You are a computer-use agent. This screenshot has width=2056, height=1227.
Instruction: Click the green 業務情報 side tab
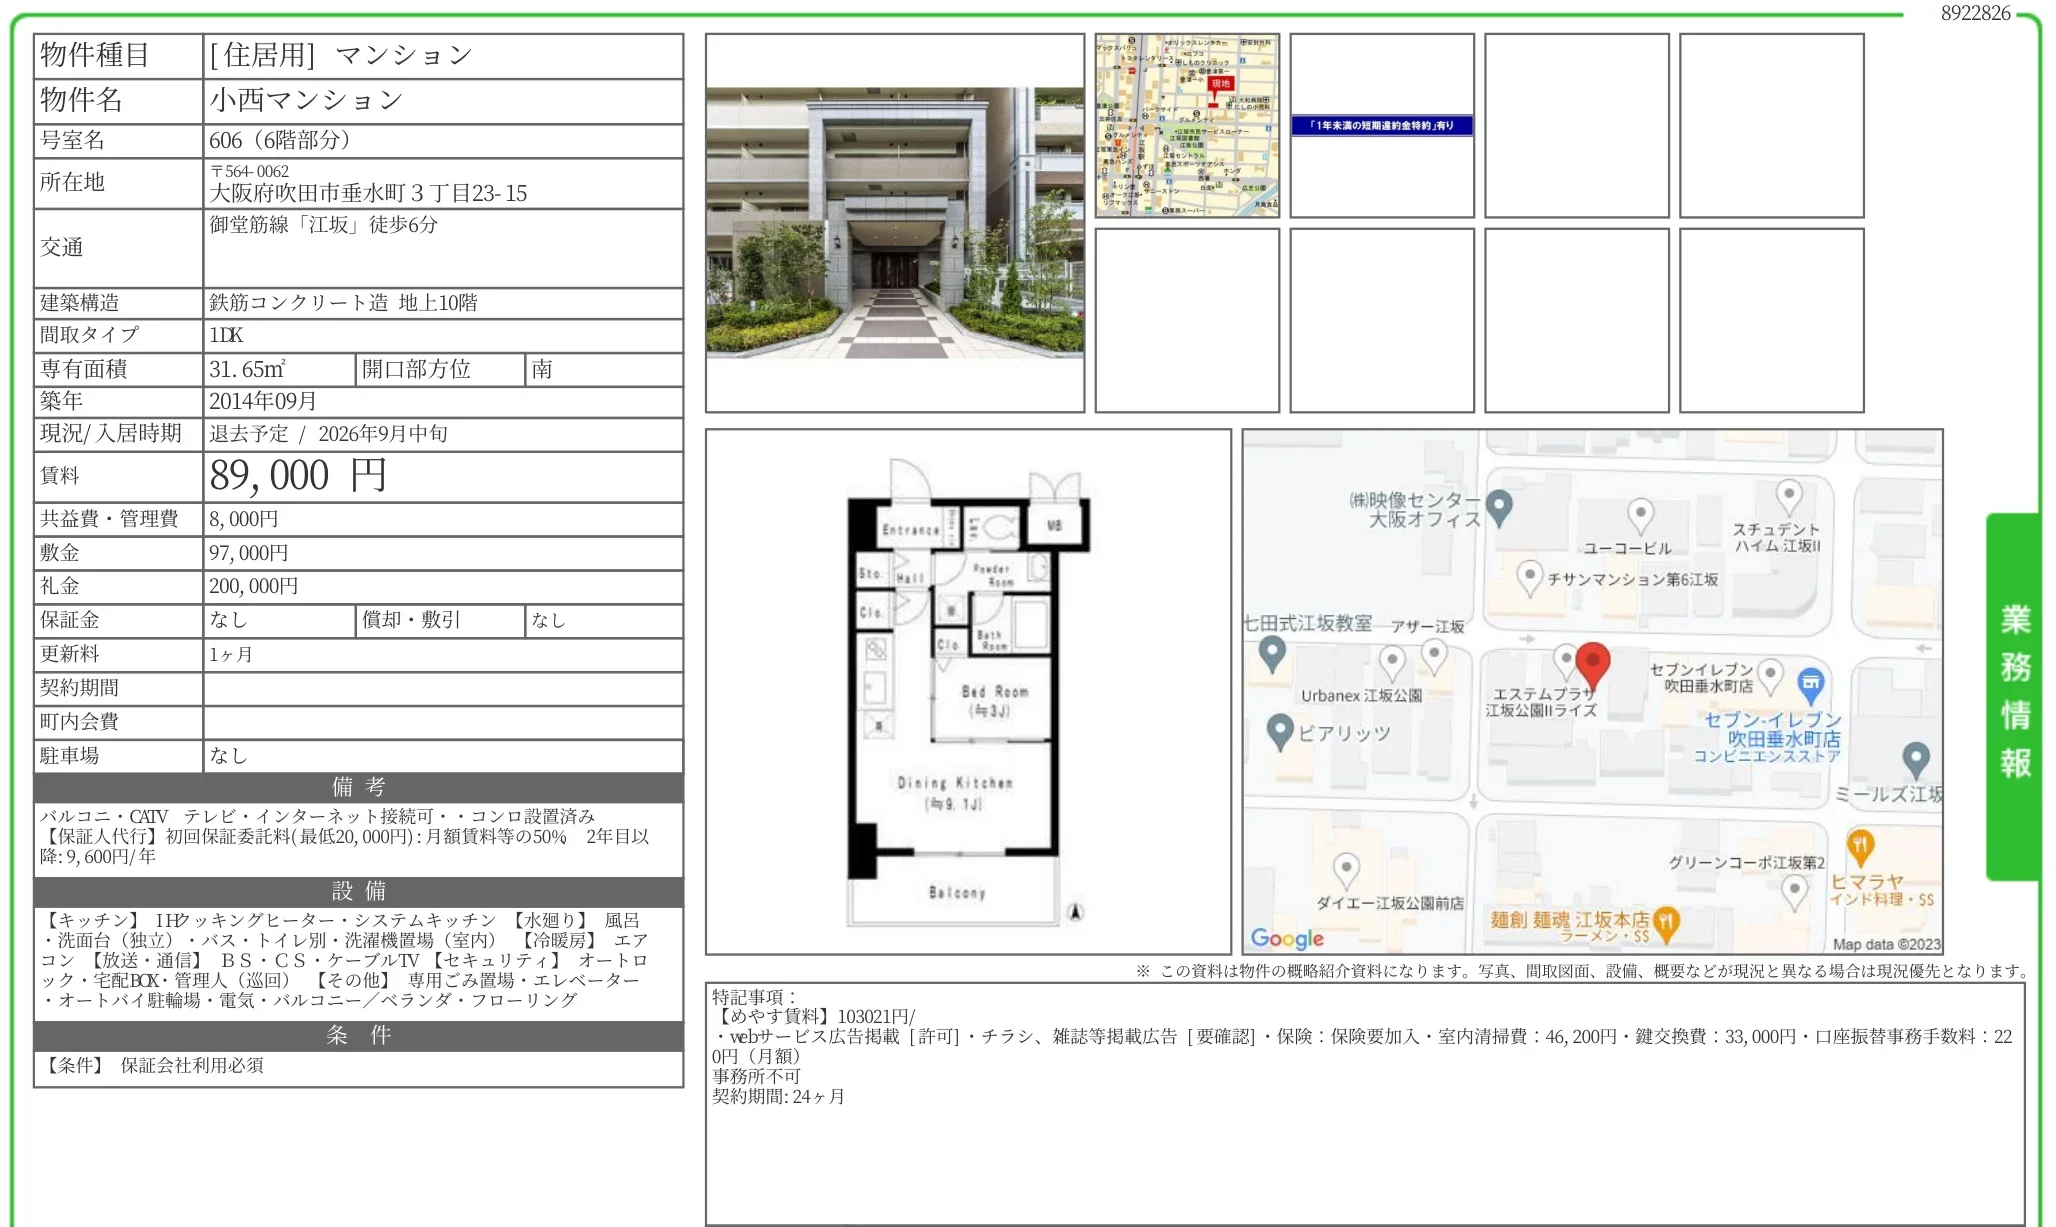[2012, 696]
